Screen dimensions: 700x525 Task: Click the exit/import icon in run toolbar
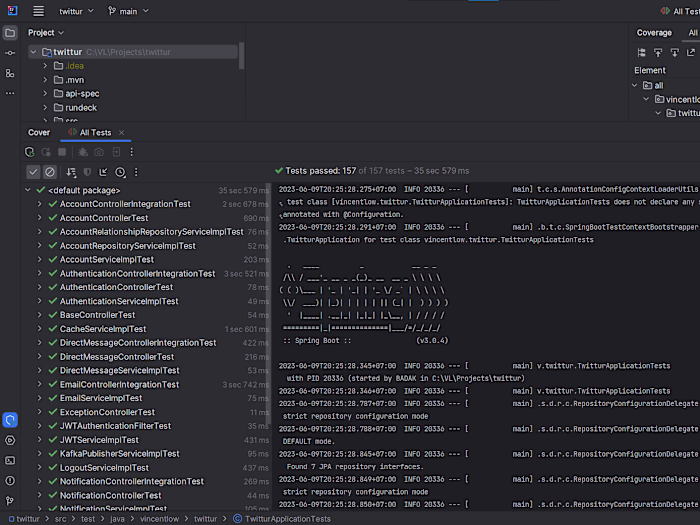click(116, 152)
